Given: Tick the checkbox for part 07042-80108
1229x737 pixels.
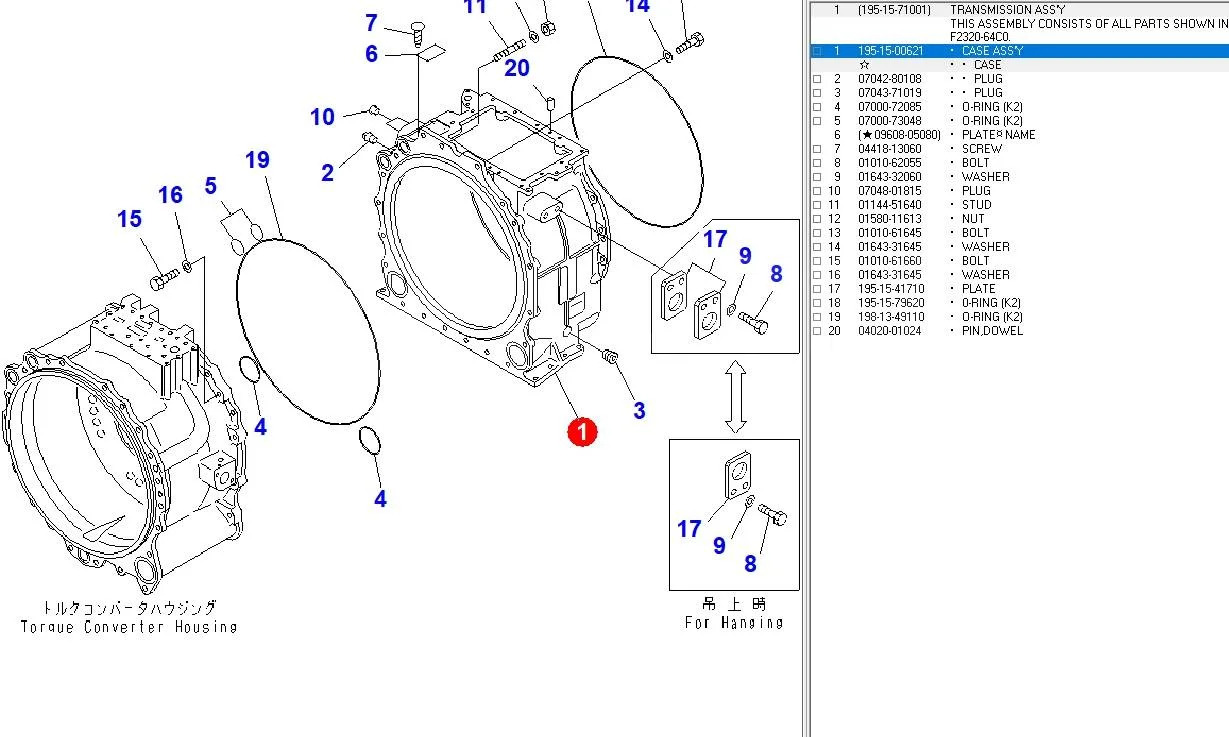Looking at the screenshot, I should (x=817, y=79).
